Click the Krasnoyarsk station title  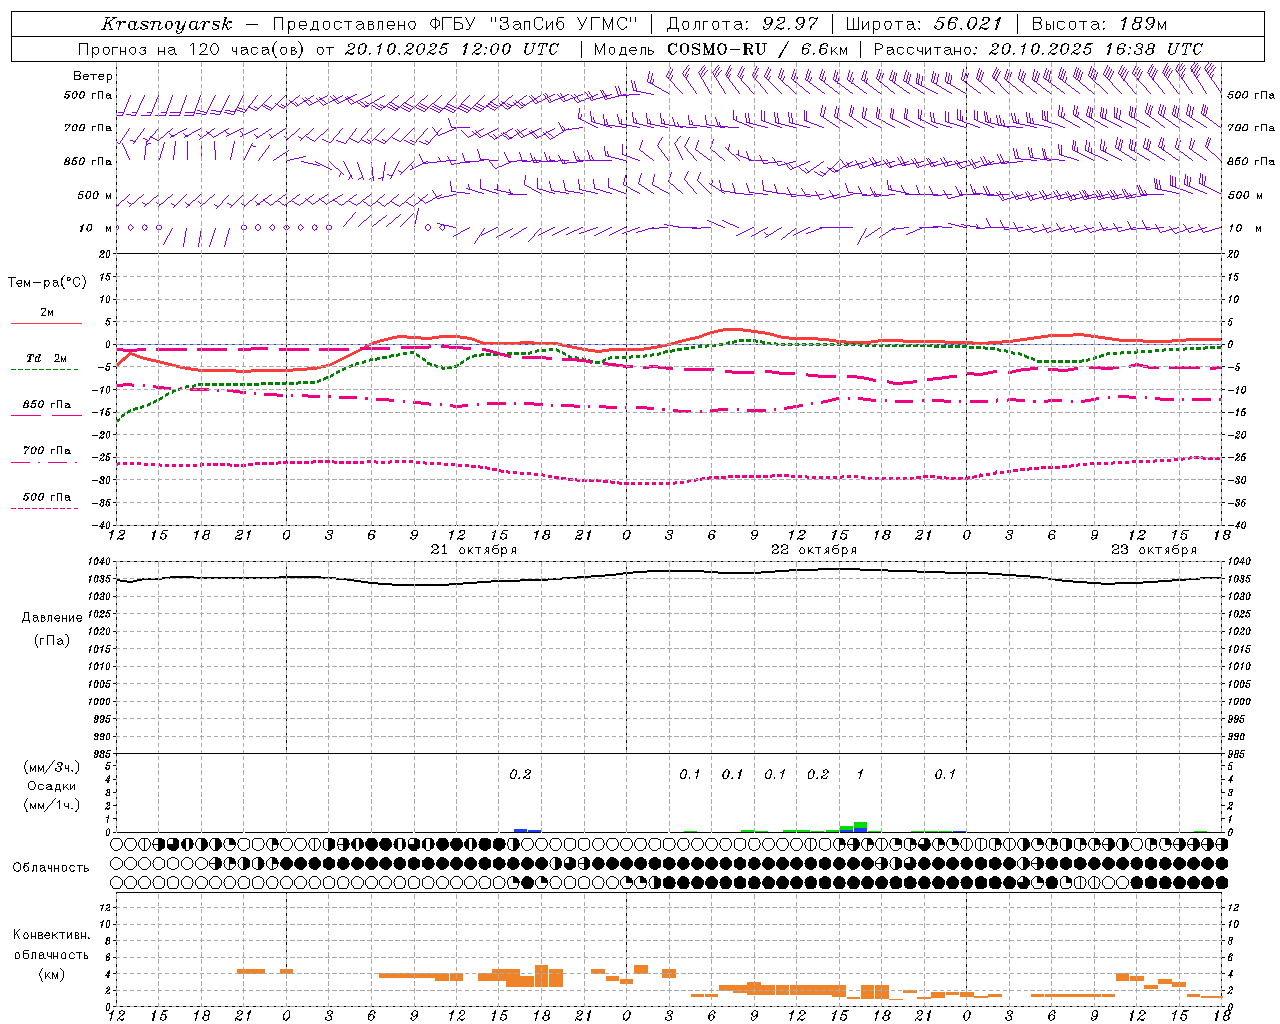[166, 24]
